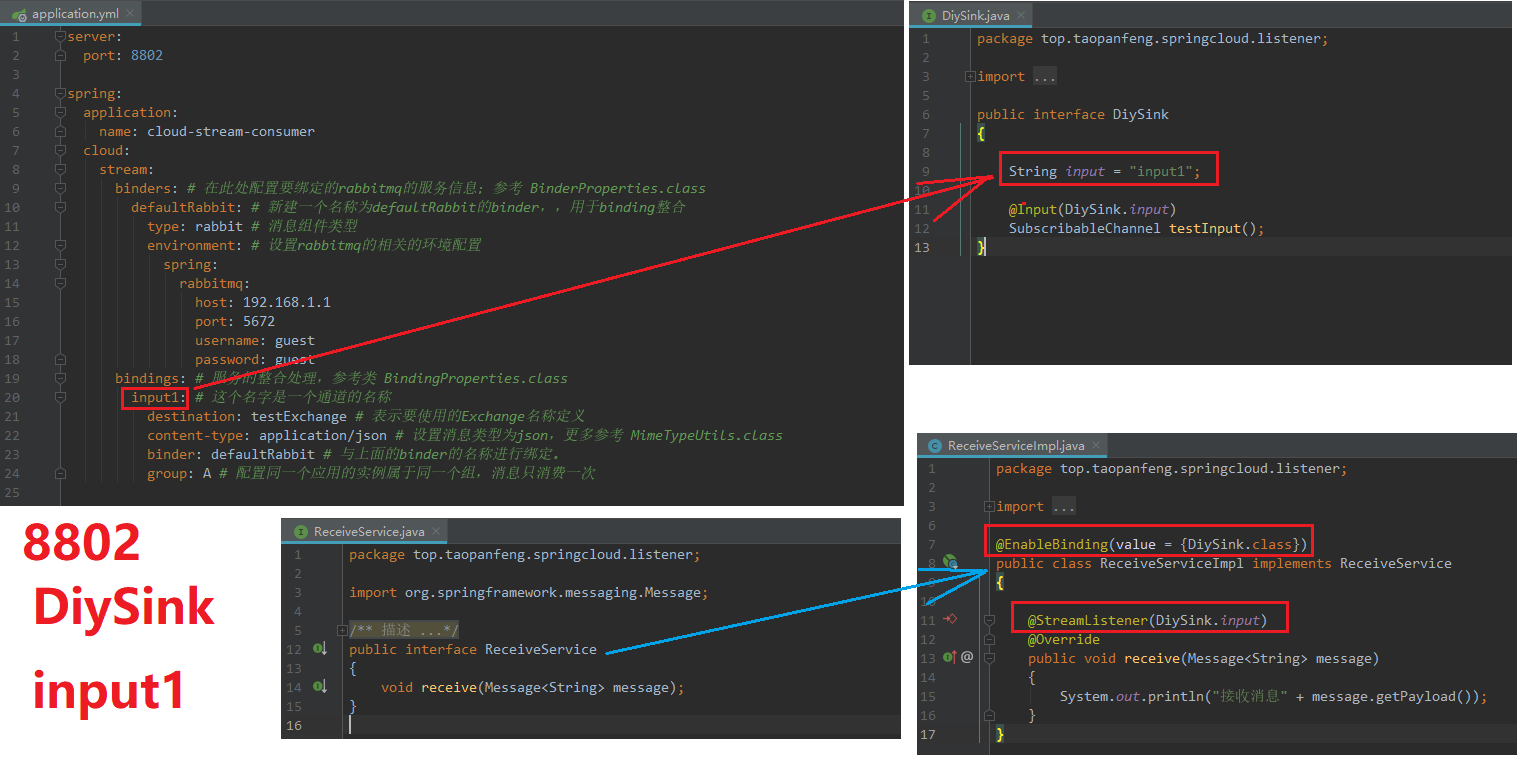
Task: Click line number 9 in DiySink.java gutter
Action: (925, 172)
